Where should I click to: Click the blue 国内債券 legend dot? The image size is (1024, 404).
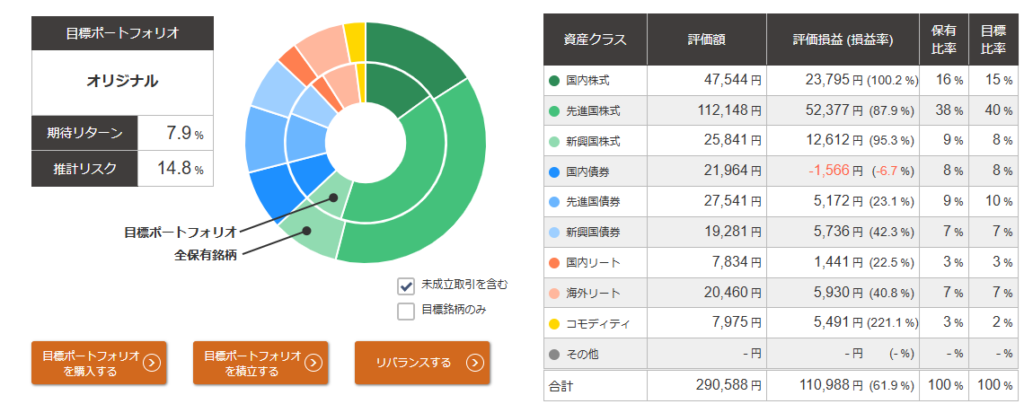tap(554, 172)
